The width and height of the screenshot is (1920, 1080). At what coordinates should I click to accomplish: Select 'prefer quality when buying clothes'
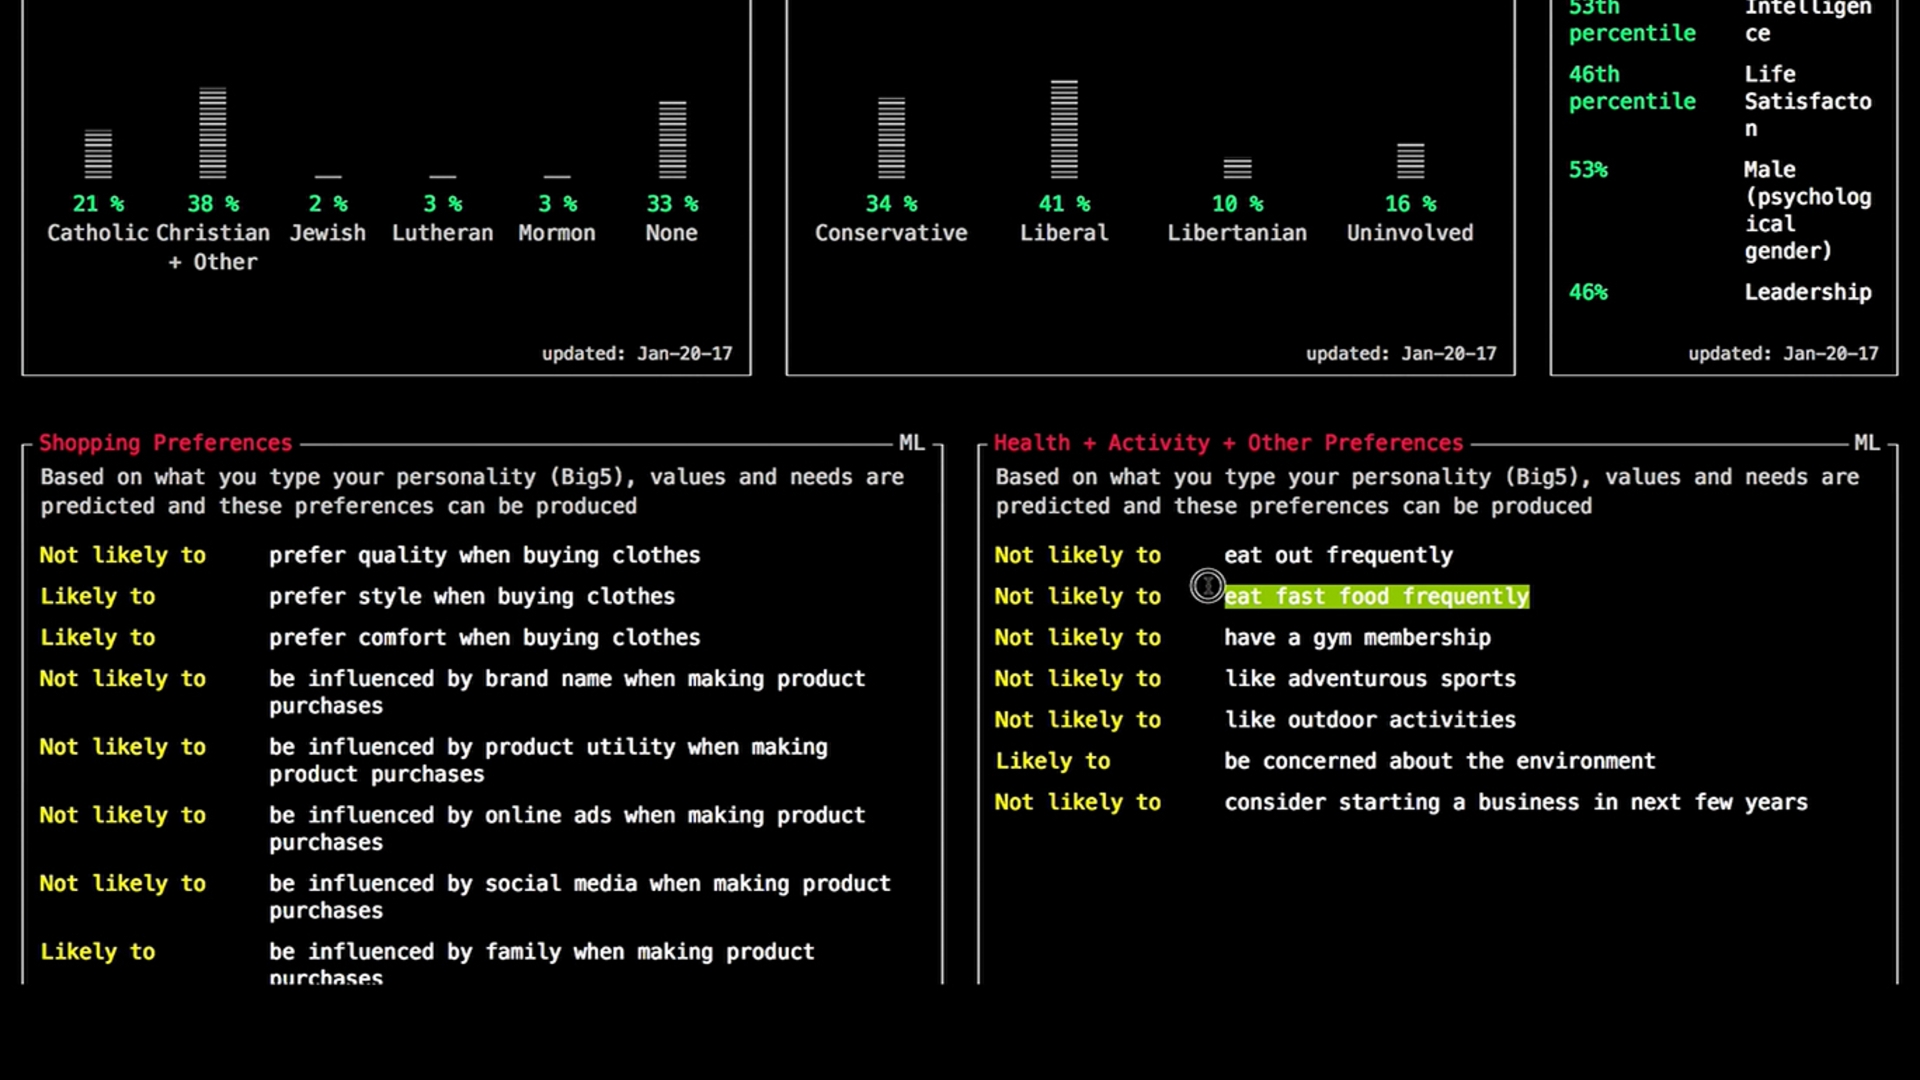click(484, 555)
